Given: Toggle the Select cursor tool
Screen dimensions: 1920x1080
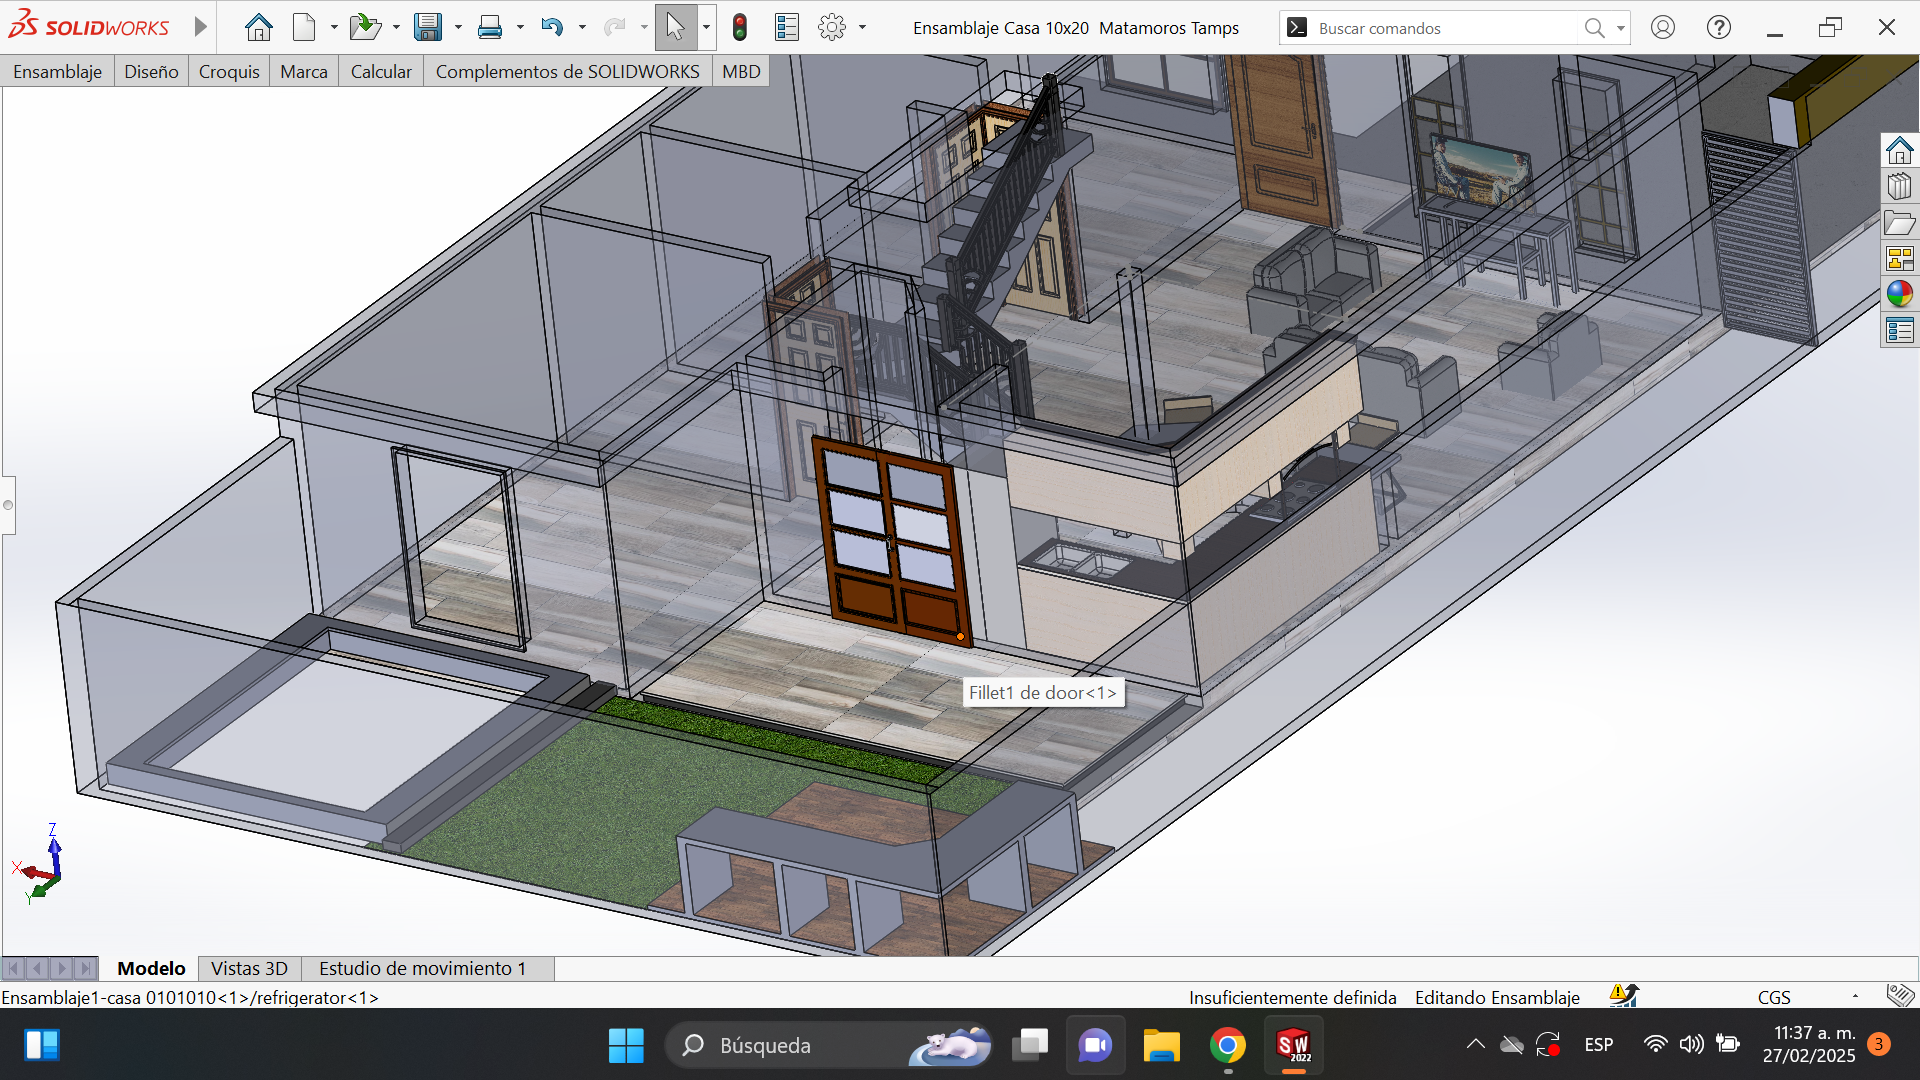Looking at the screenshot, I should pos(676,27).
